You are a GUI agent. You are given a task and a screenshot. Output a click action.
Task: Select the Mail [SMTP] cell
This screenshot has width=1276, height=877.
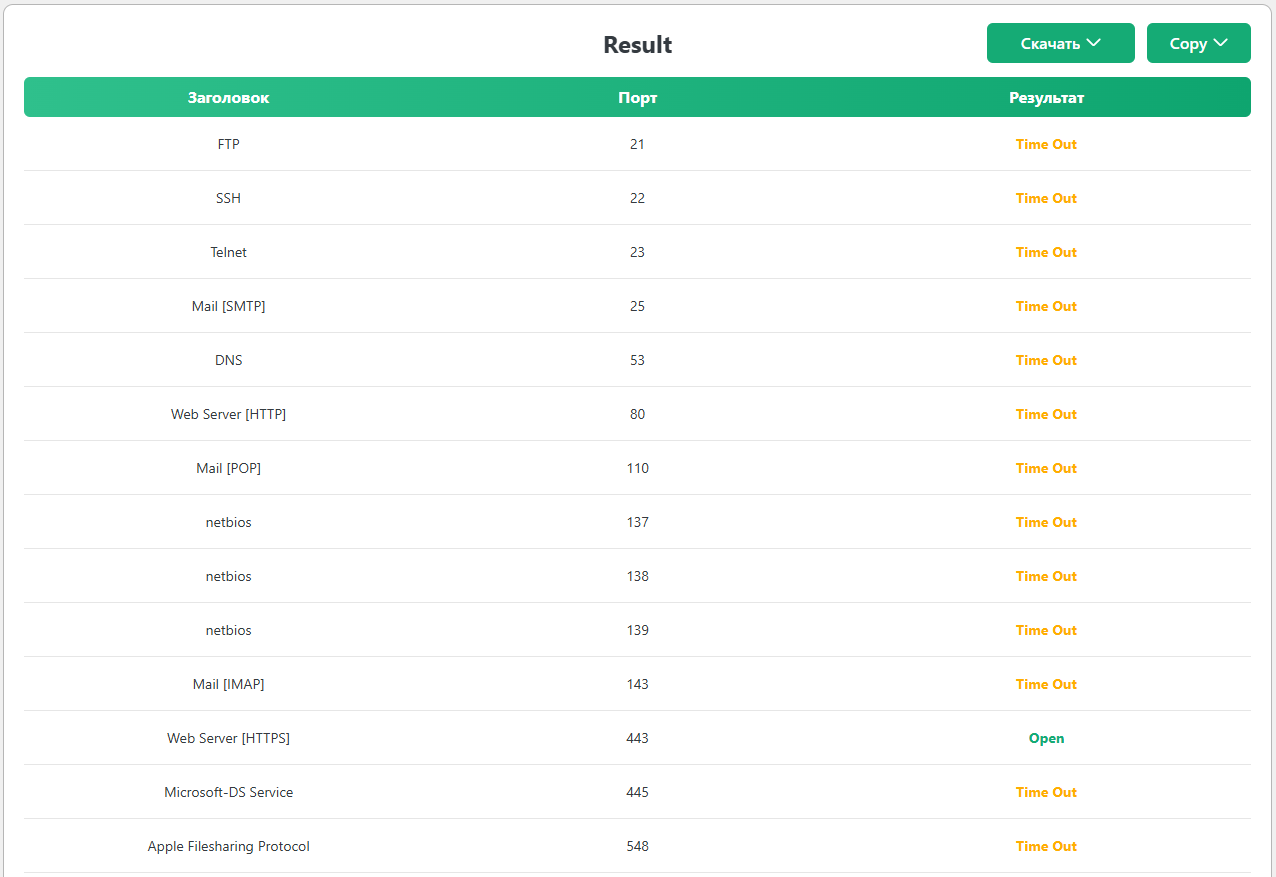228,306
